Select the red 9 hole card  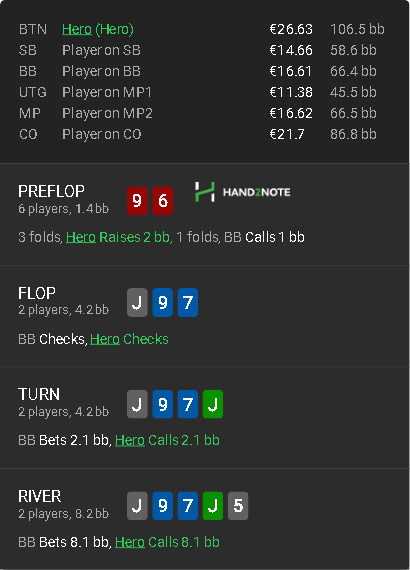137,201
